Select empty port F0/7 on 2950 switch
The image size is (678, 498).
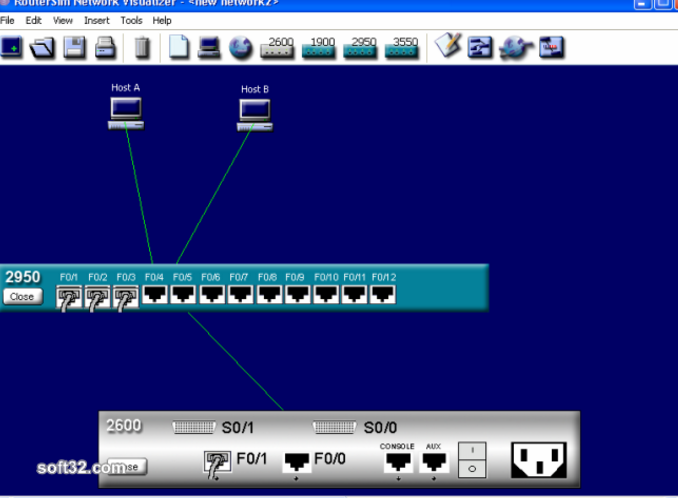pyautogui.click(x=240, y=295)
